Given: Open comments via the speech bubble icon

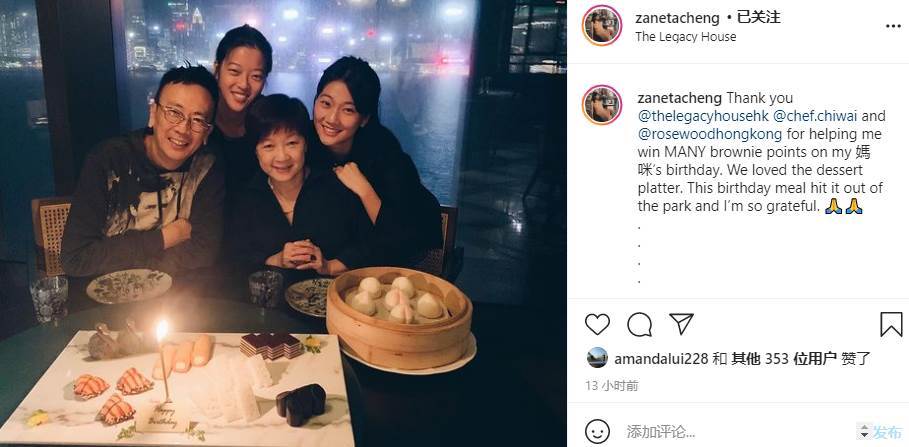Looking at the screenshot, I should click(639, 325).
